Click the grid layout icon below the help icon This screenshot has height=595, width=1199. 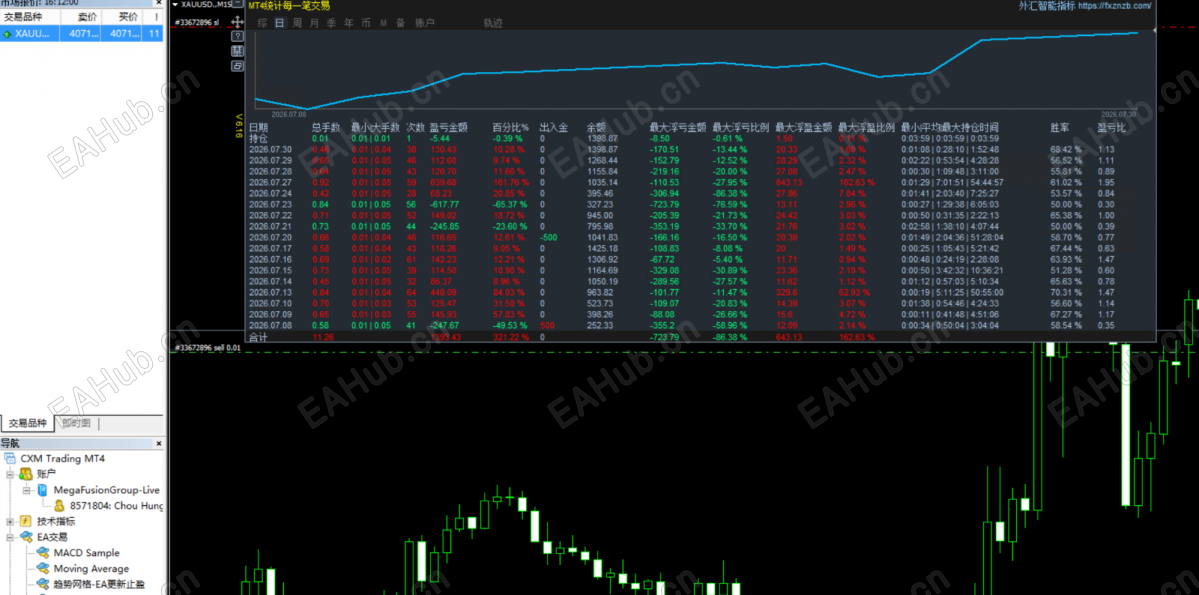click(237, 51)
